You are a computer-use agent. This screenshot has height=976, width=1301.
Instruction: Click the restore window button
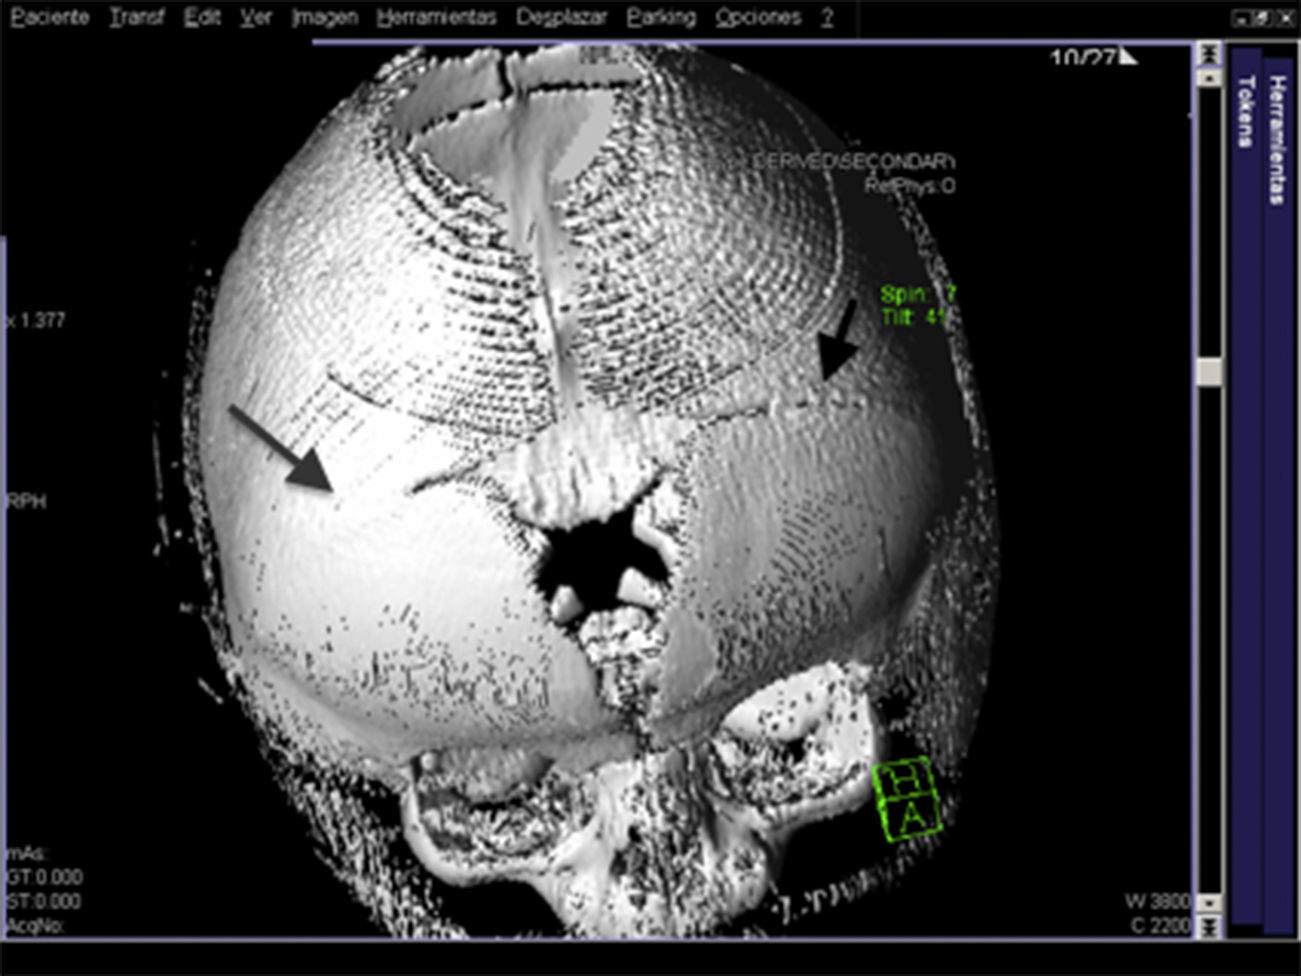click(1262, 17)
